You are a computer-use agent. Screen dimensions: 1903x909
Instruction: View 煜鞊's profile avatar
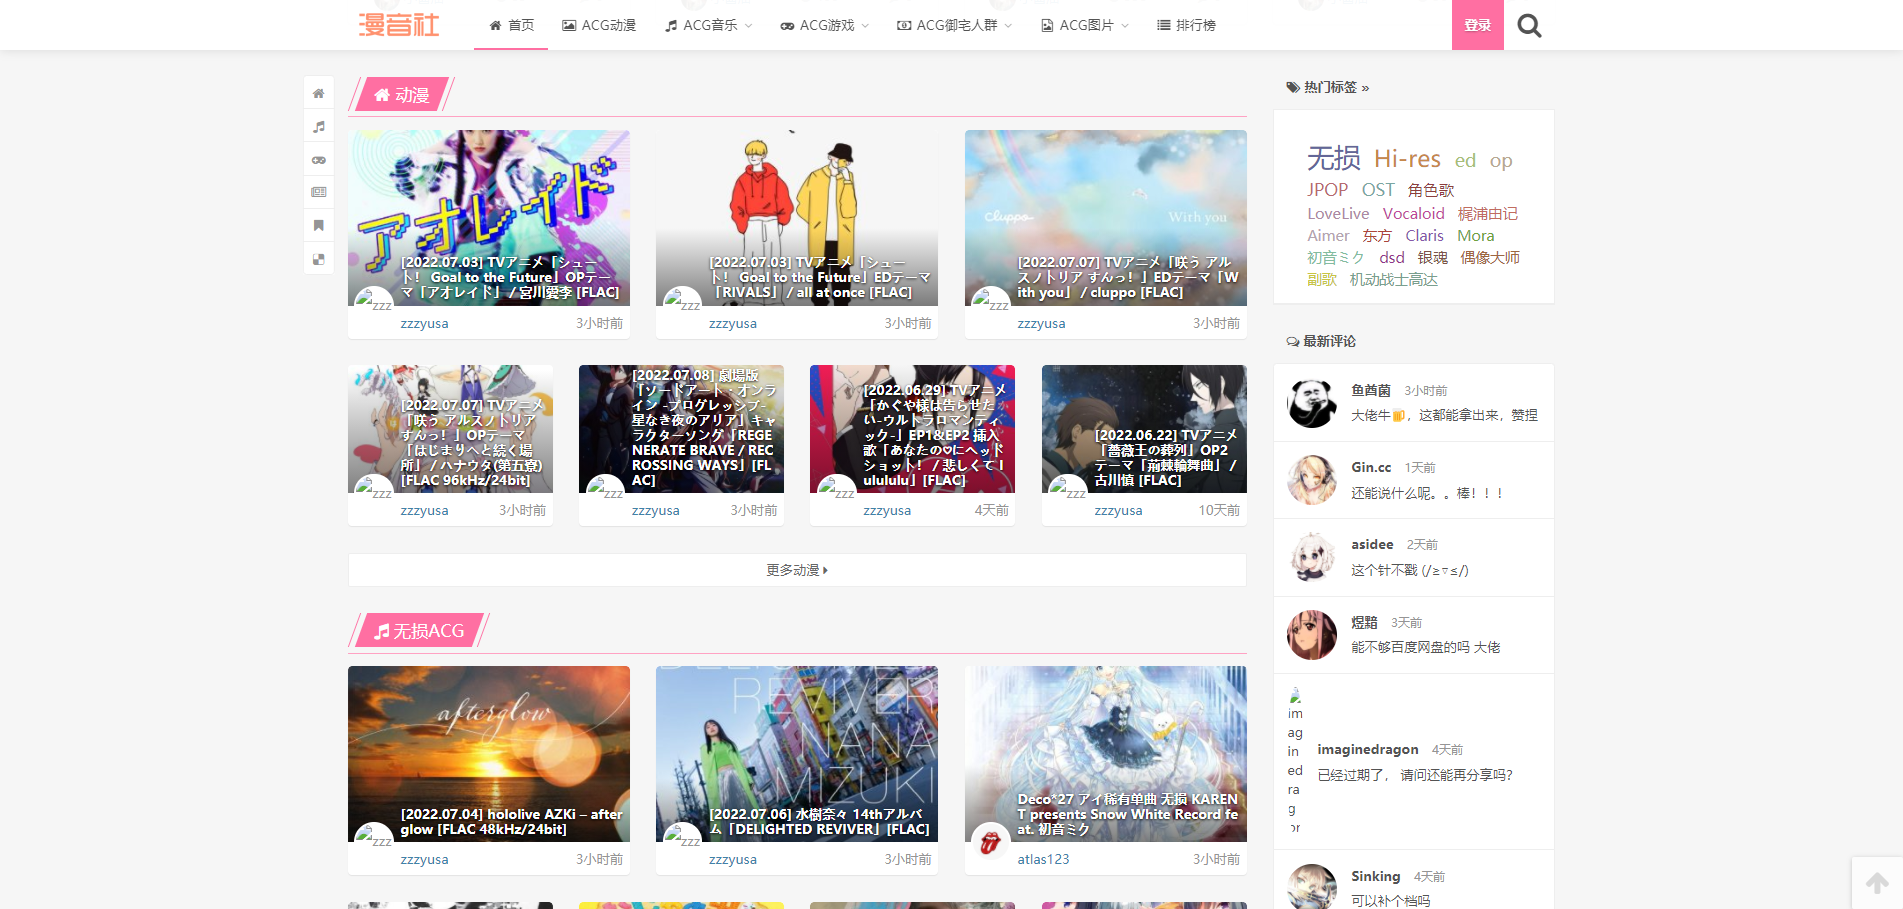(x=1312, y=635)
